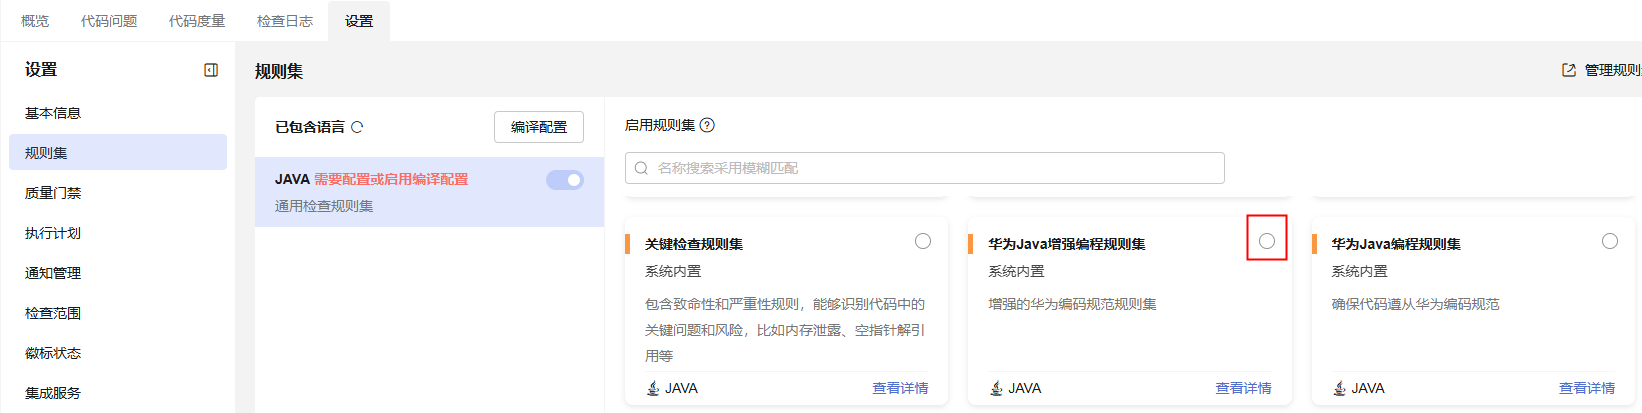This screenshot has width=1642, height=413.
Task: Open the 代码问题 tab
Action: [x=109, y=21]
